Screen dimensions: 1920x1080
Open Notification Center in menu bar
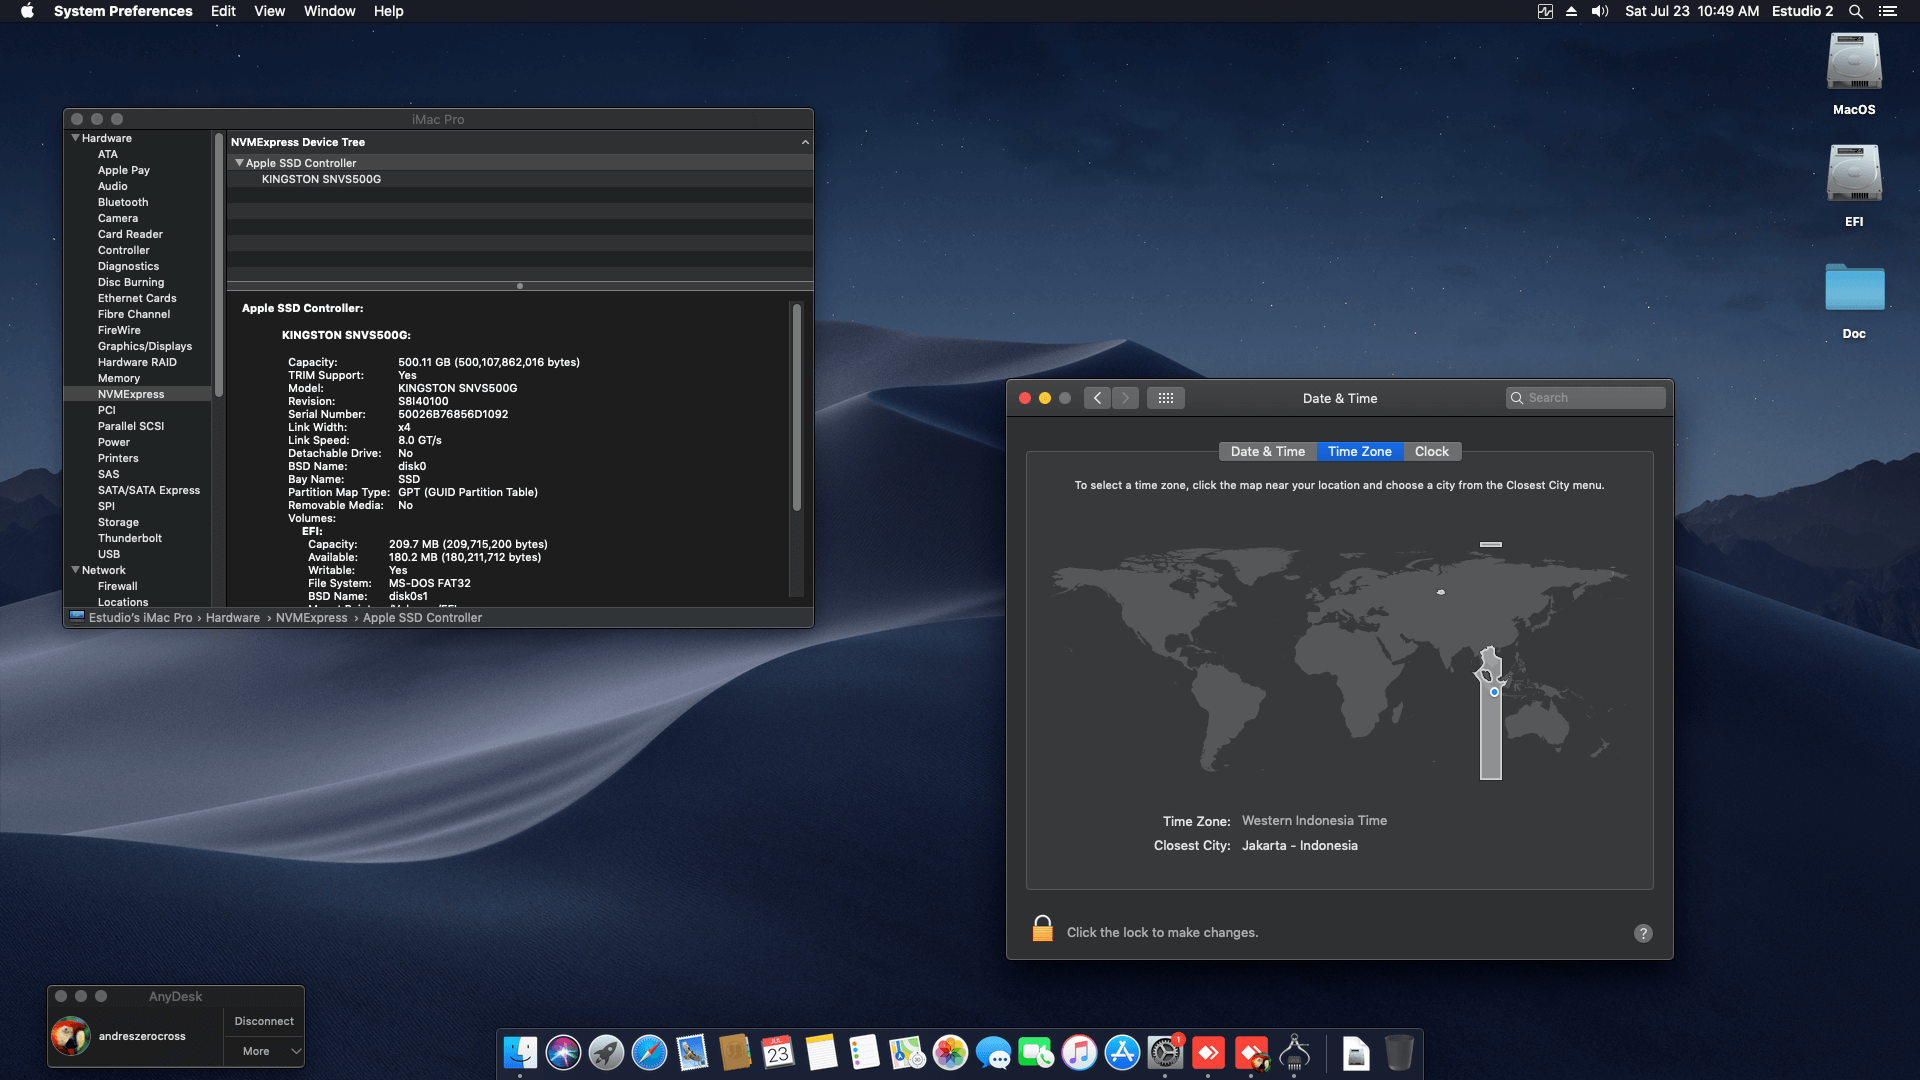pos(1887,11)
